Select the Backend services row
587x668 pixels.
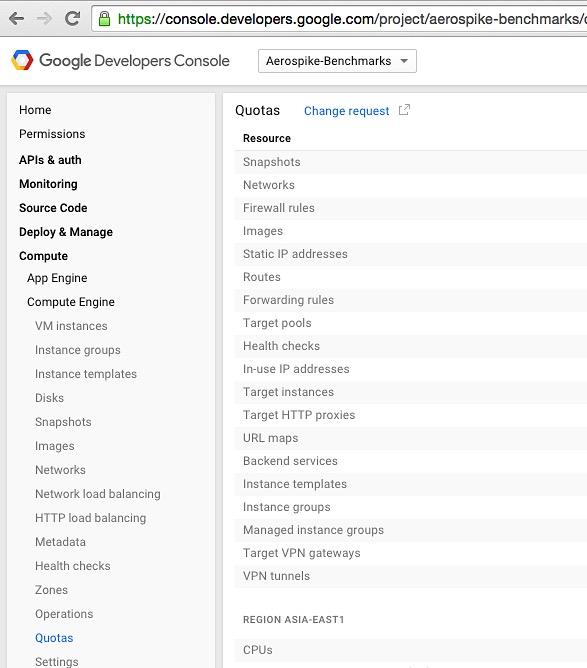pyautogui.click(x=411, y=461)
